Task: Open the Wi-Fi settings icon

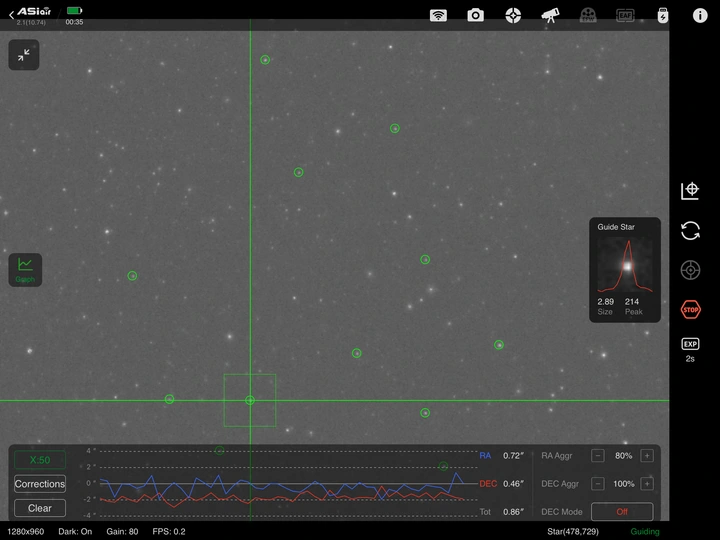Action: [438, 15]
